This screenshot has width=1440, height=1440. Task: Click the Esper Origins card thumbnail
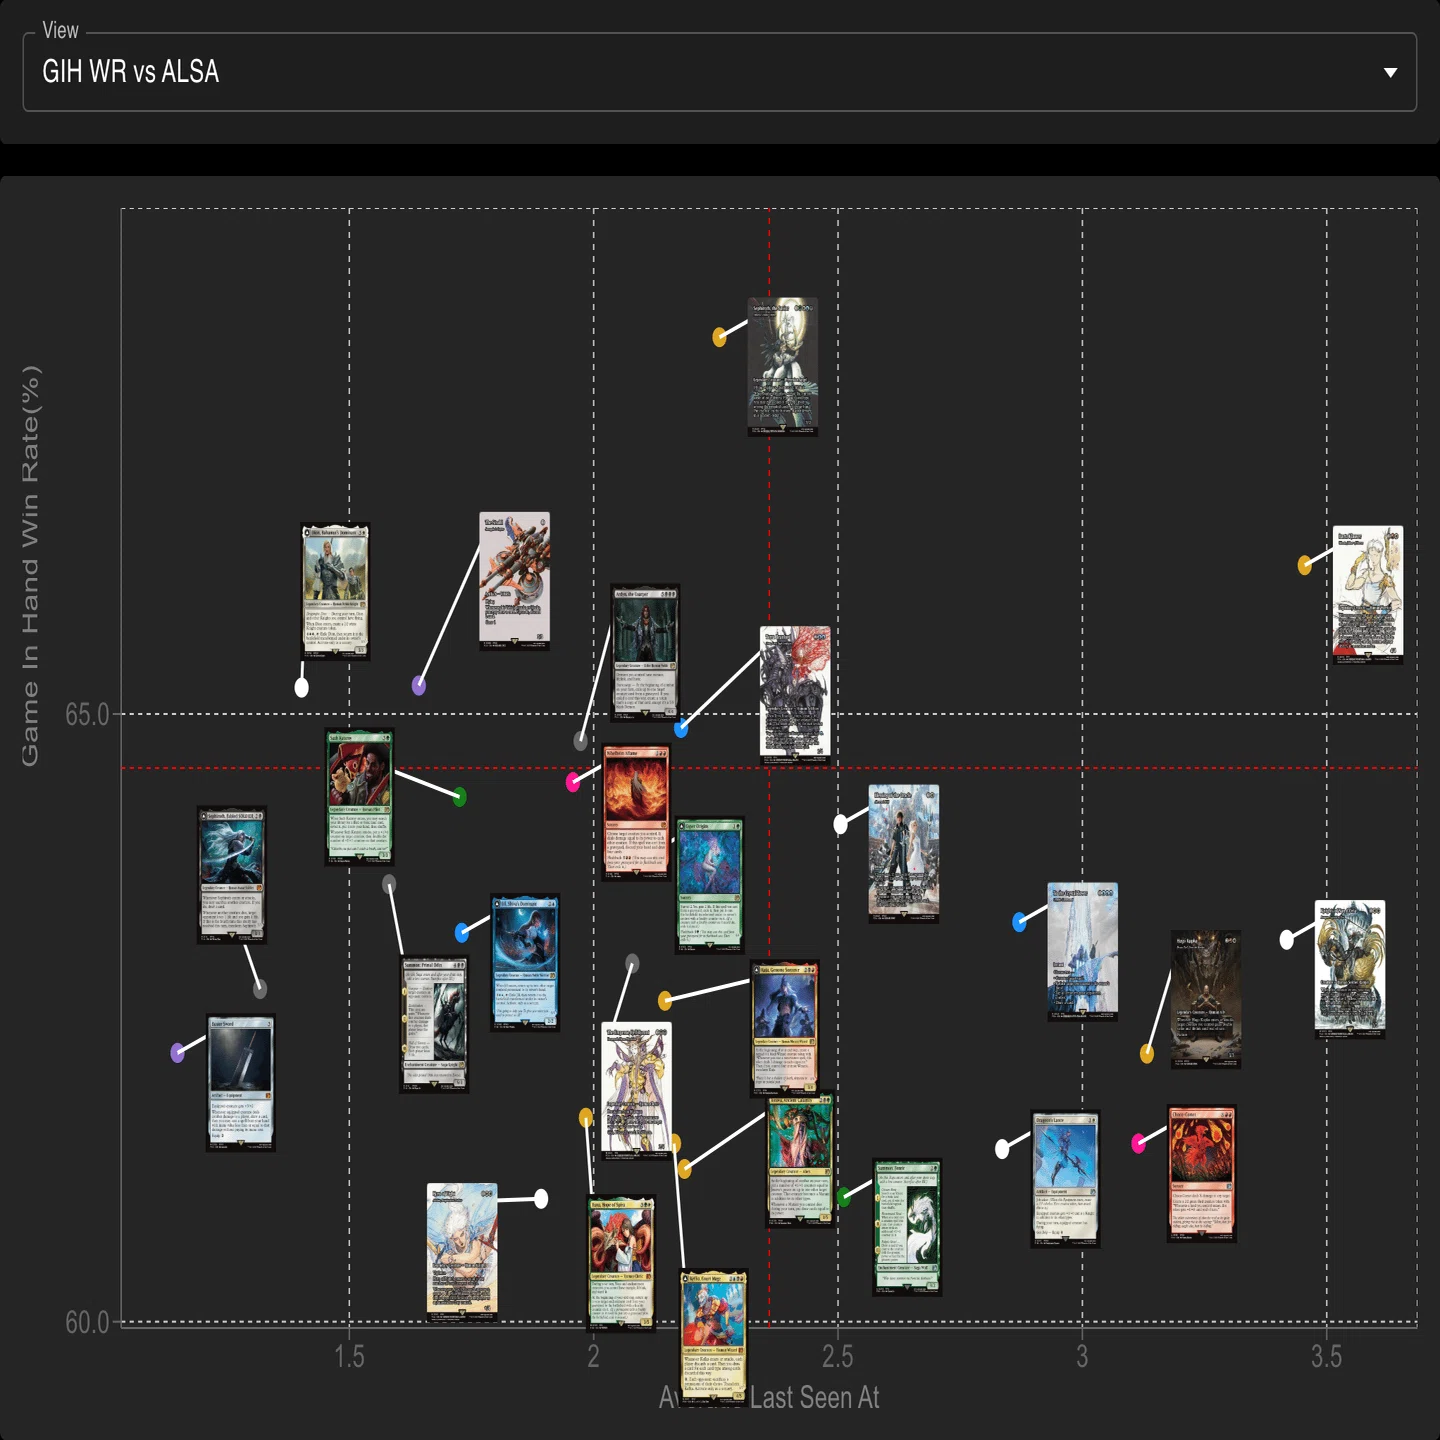710,885
